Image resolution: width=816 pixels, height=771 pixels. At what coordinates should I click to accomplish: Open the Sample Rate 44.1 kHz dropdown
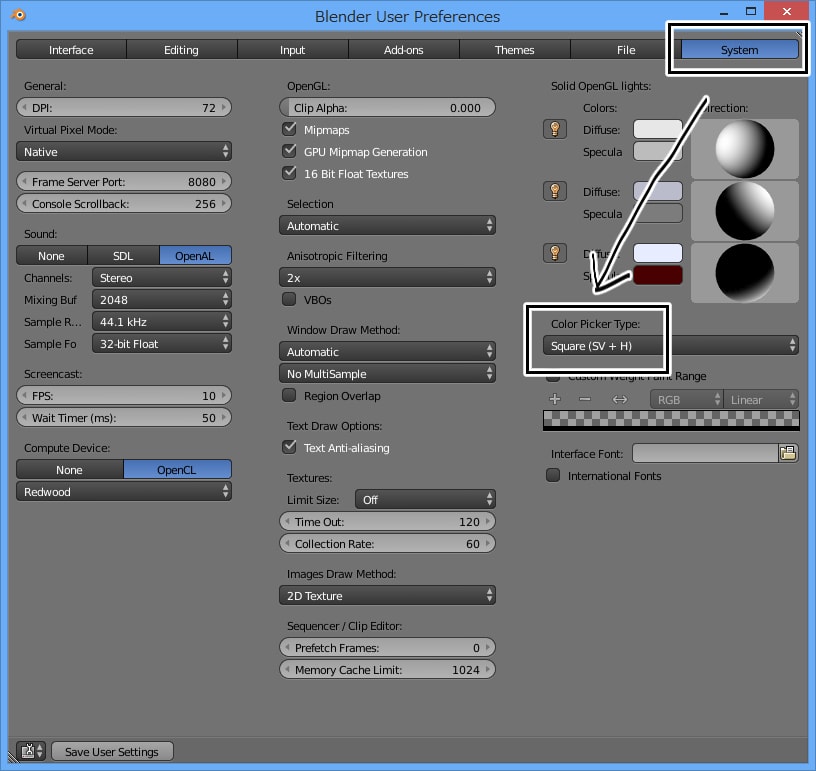click(162, 322)
